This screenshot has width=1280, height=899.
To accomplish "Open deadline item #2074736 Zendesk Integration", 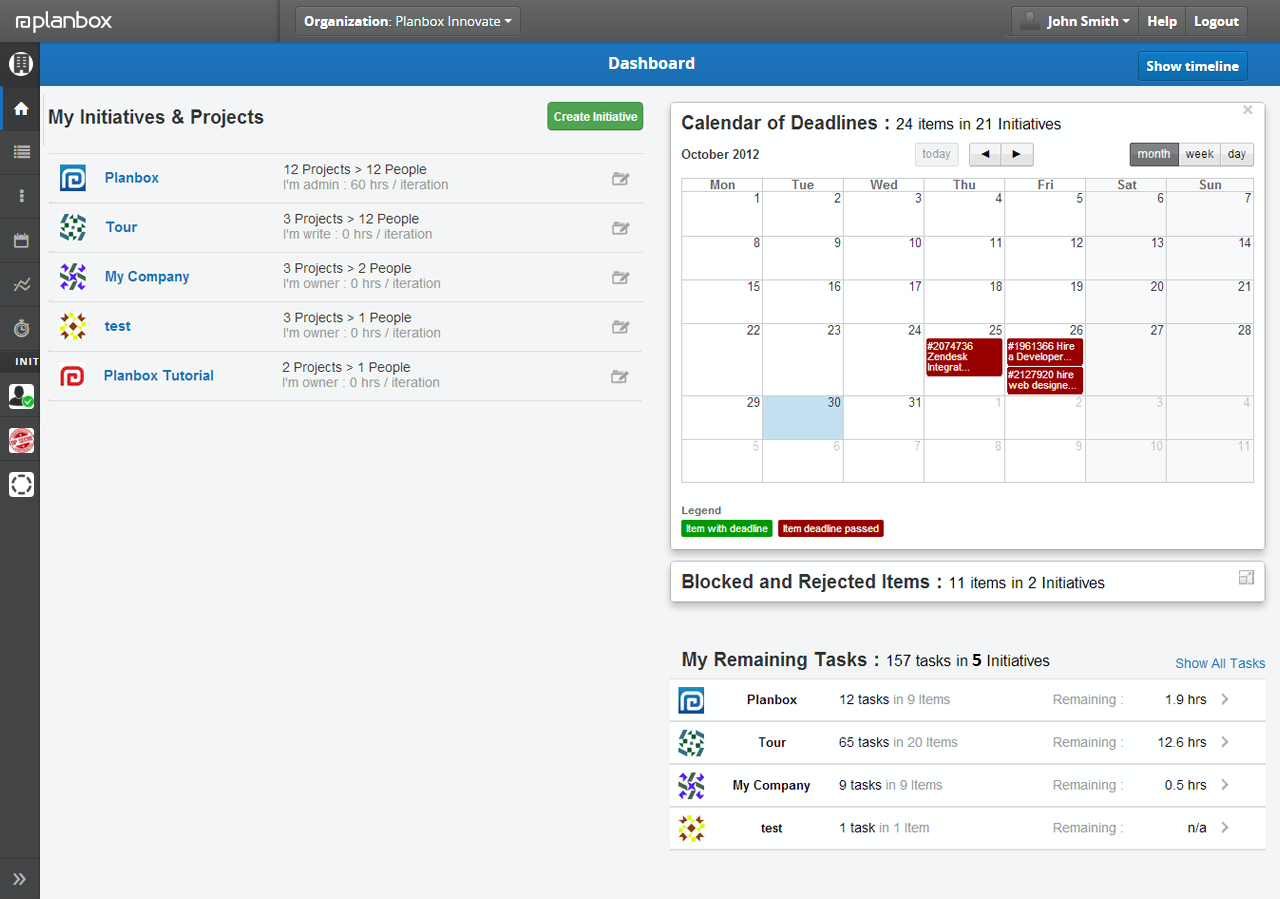I will pyautogui.click(x=964, y=357).
